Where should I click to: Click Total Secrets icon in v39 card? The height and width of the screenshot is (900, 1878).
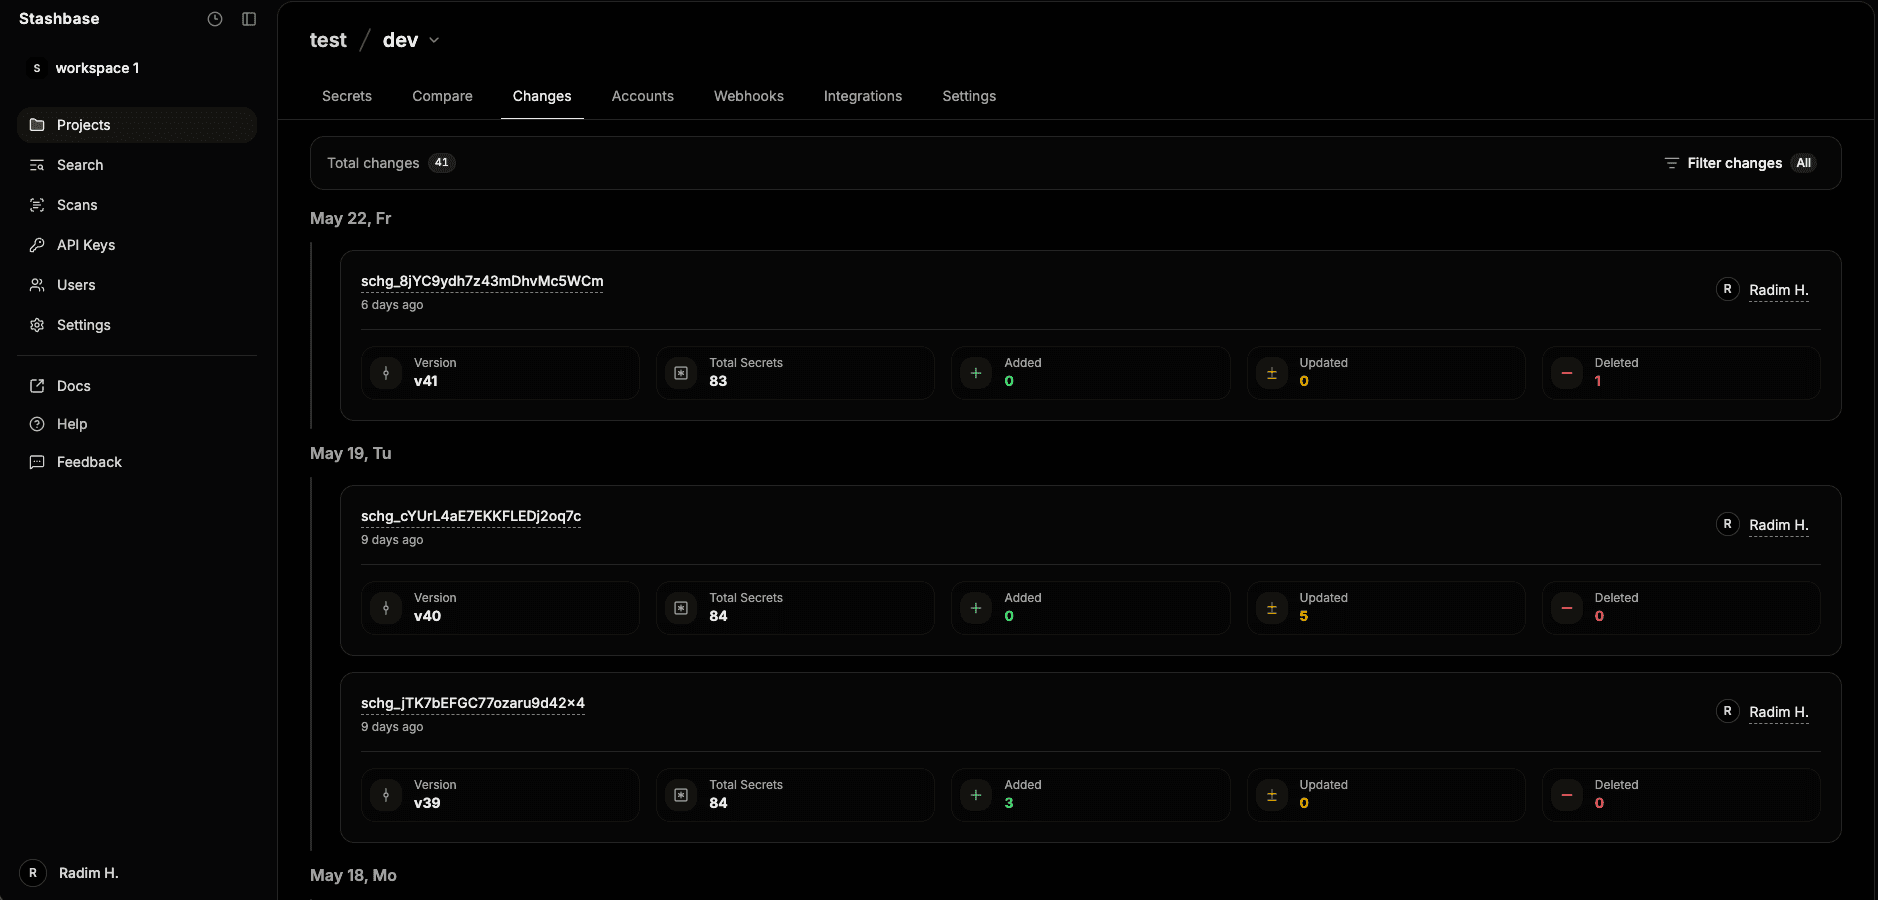[681, 795]
